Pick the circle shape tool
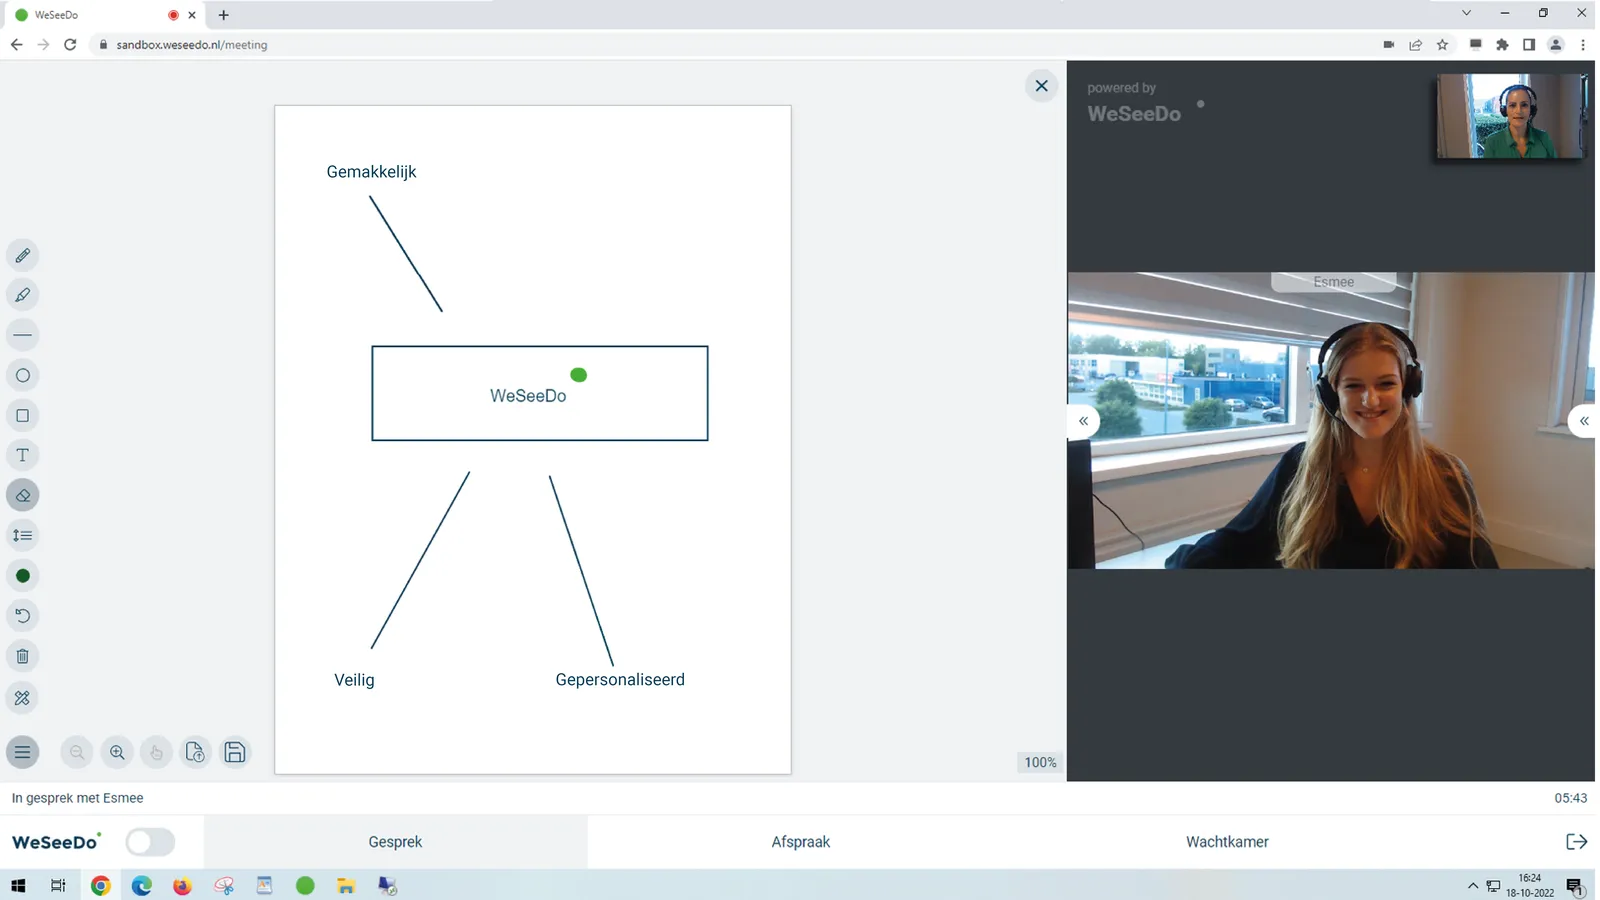 coord(23,376)
